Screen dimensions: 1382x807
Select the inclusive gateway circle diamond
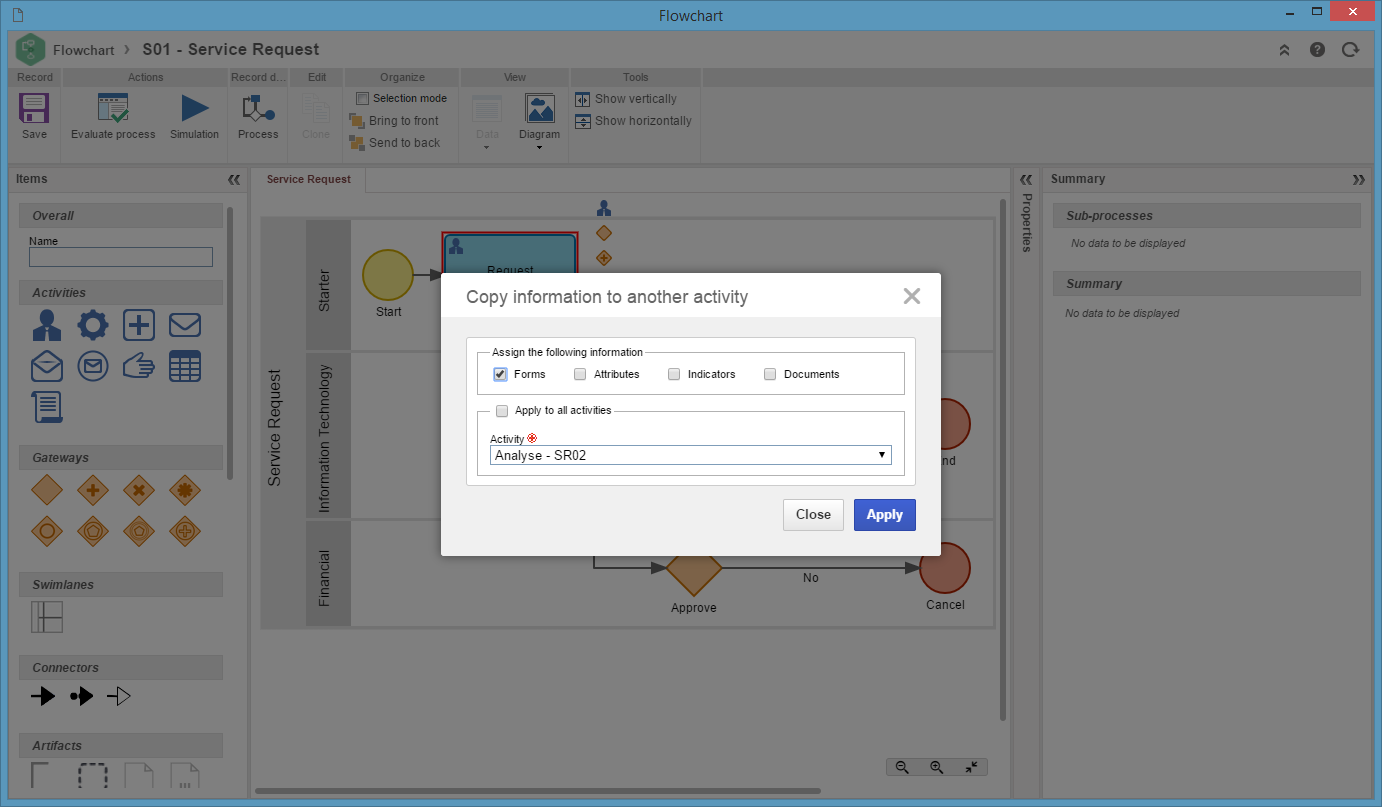(x=47, y=530)
